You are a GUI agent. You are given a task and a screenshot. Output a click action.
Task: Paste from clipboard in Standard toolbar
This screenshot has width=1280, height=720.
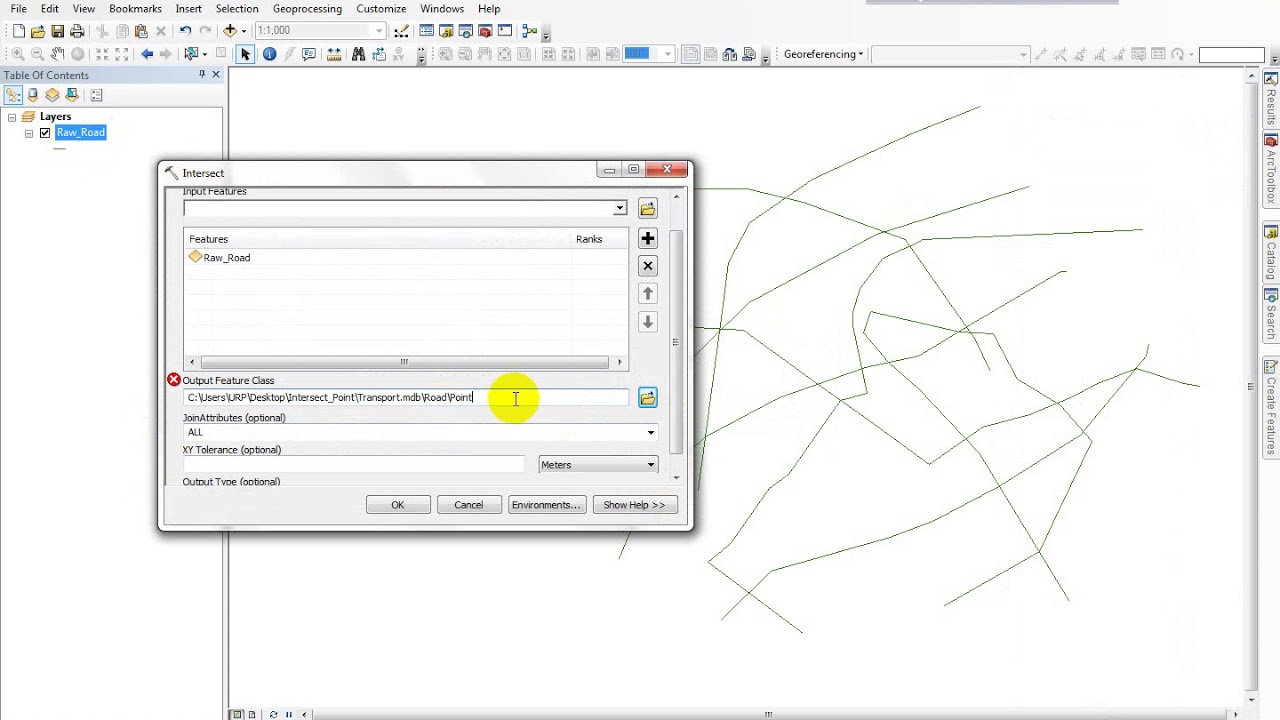(x=141, y=31)
